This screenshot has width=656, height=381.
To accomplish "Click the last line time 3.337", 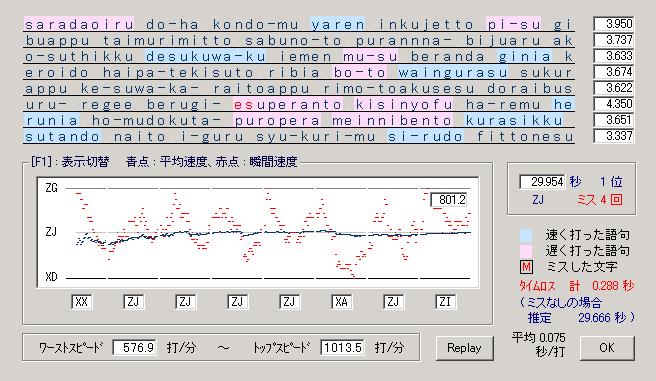I will coord(613,136).
